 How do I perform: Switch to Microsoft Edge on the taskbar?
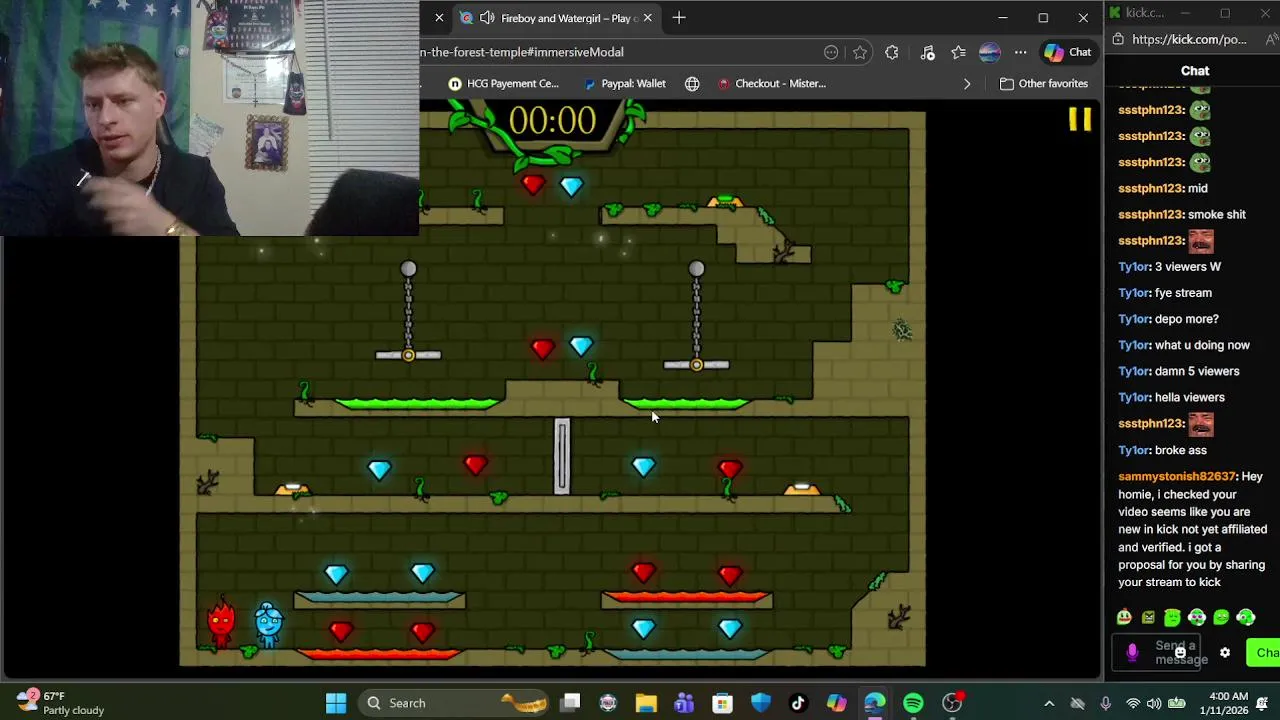[x=875, y=703]
